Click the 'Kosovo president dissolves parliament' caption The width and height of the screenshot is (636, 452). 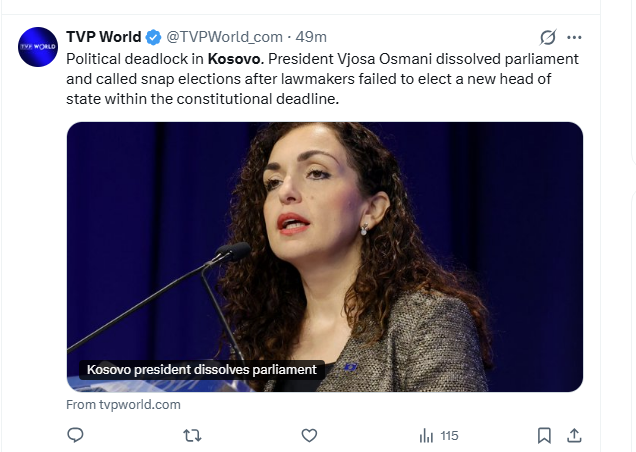point(201,370)
